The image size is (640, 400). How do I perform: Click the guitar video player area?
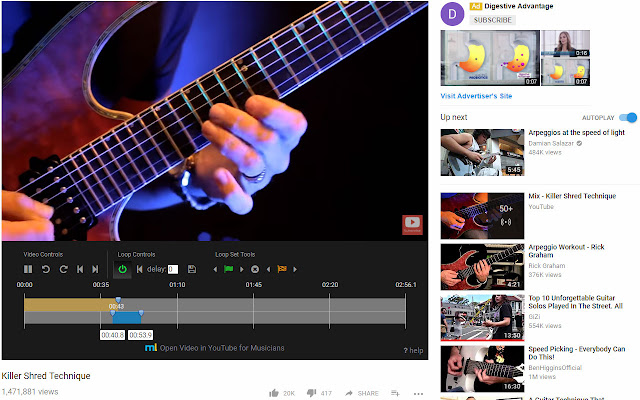[215, 120]
